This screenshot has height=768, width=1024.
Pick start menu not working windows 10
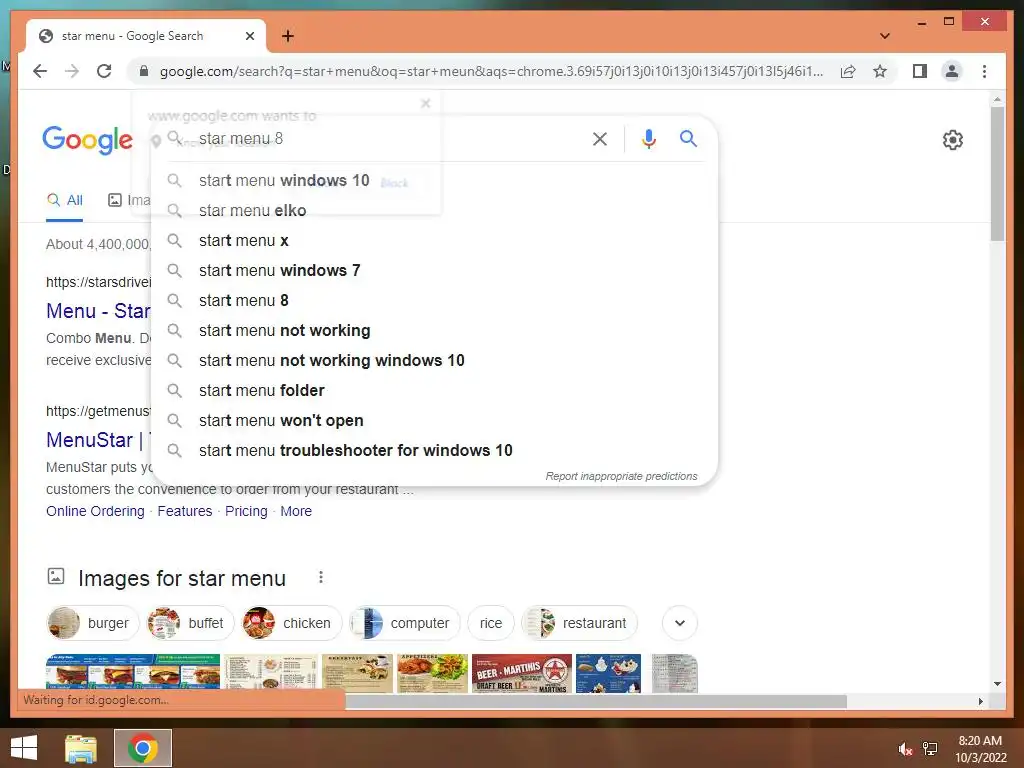(x=434, y=360)
